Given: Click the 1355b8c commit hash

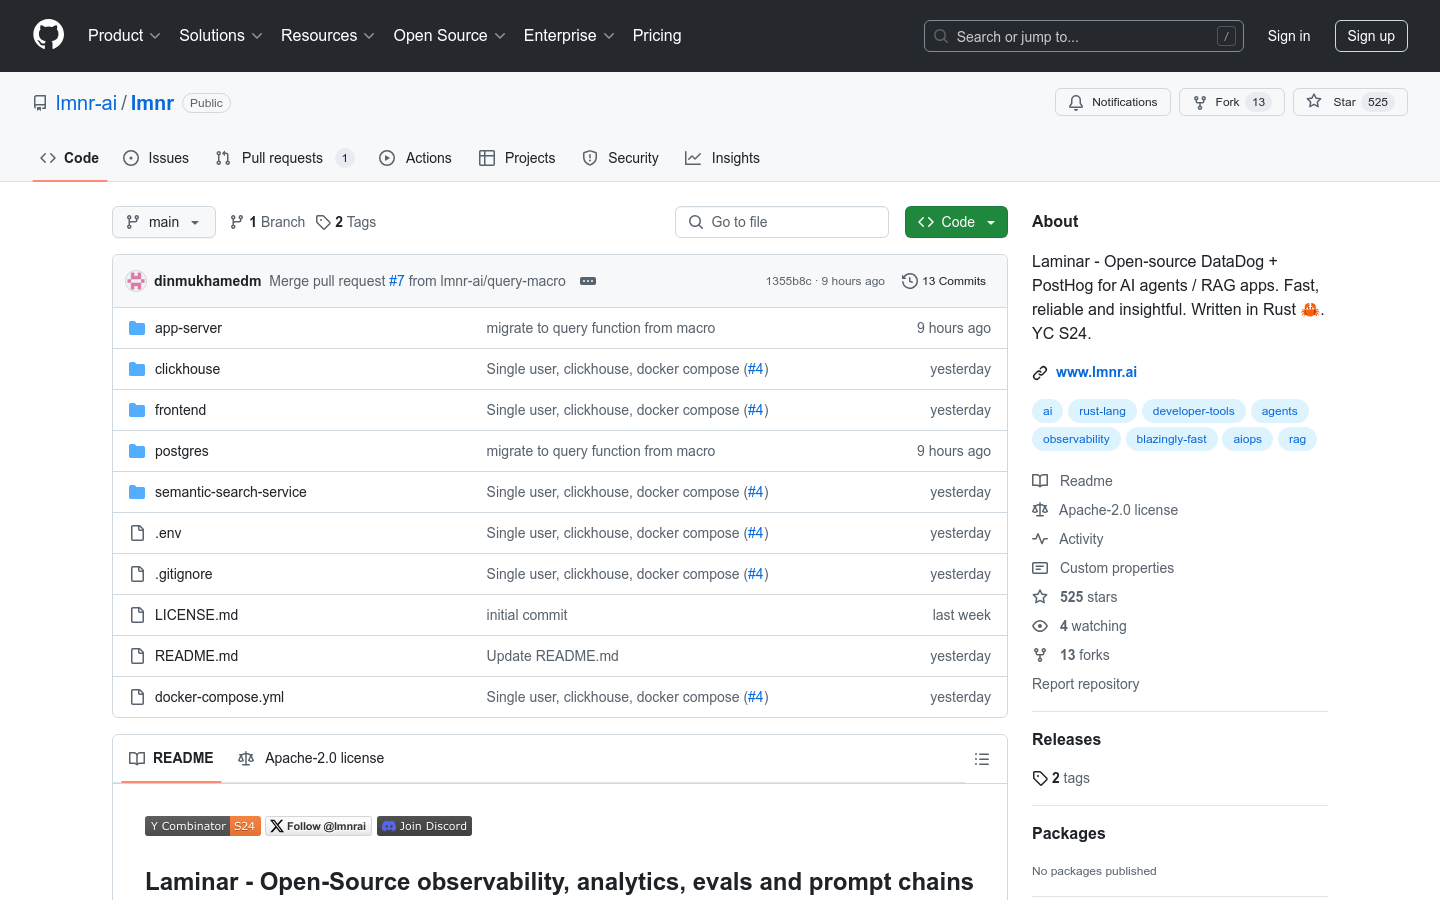Looking at the screenshot, I should coord(788,281).
